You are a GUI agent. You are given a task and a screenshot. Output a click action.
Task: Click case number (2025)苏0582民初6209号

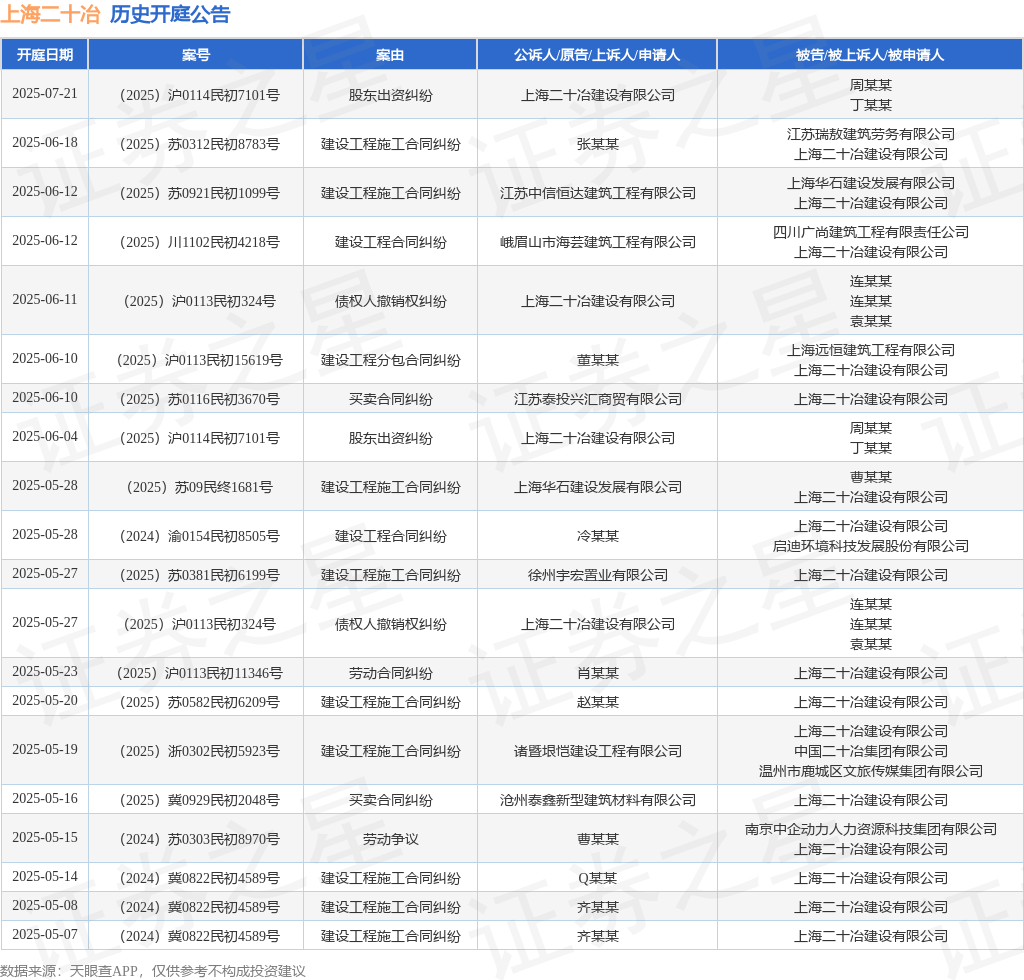click(199, 702)
